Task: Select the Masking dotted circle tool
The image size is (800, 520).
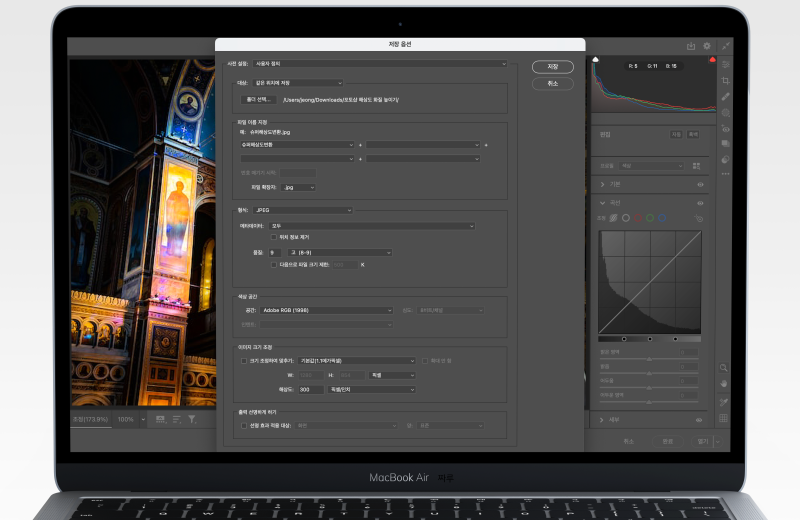Action: coord(726,113)
